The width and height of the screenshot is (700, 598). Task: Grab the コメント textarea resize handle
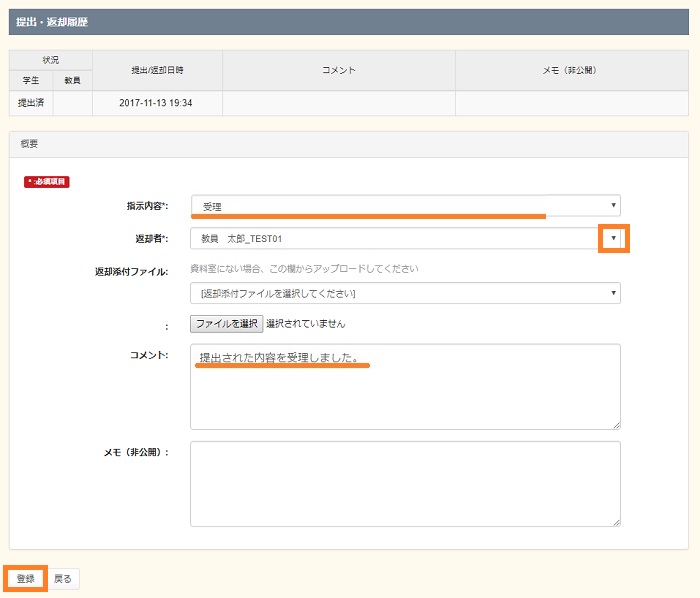click(x=616, y=424)
